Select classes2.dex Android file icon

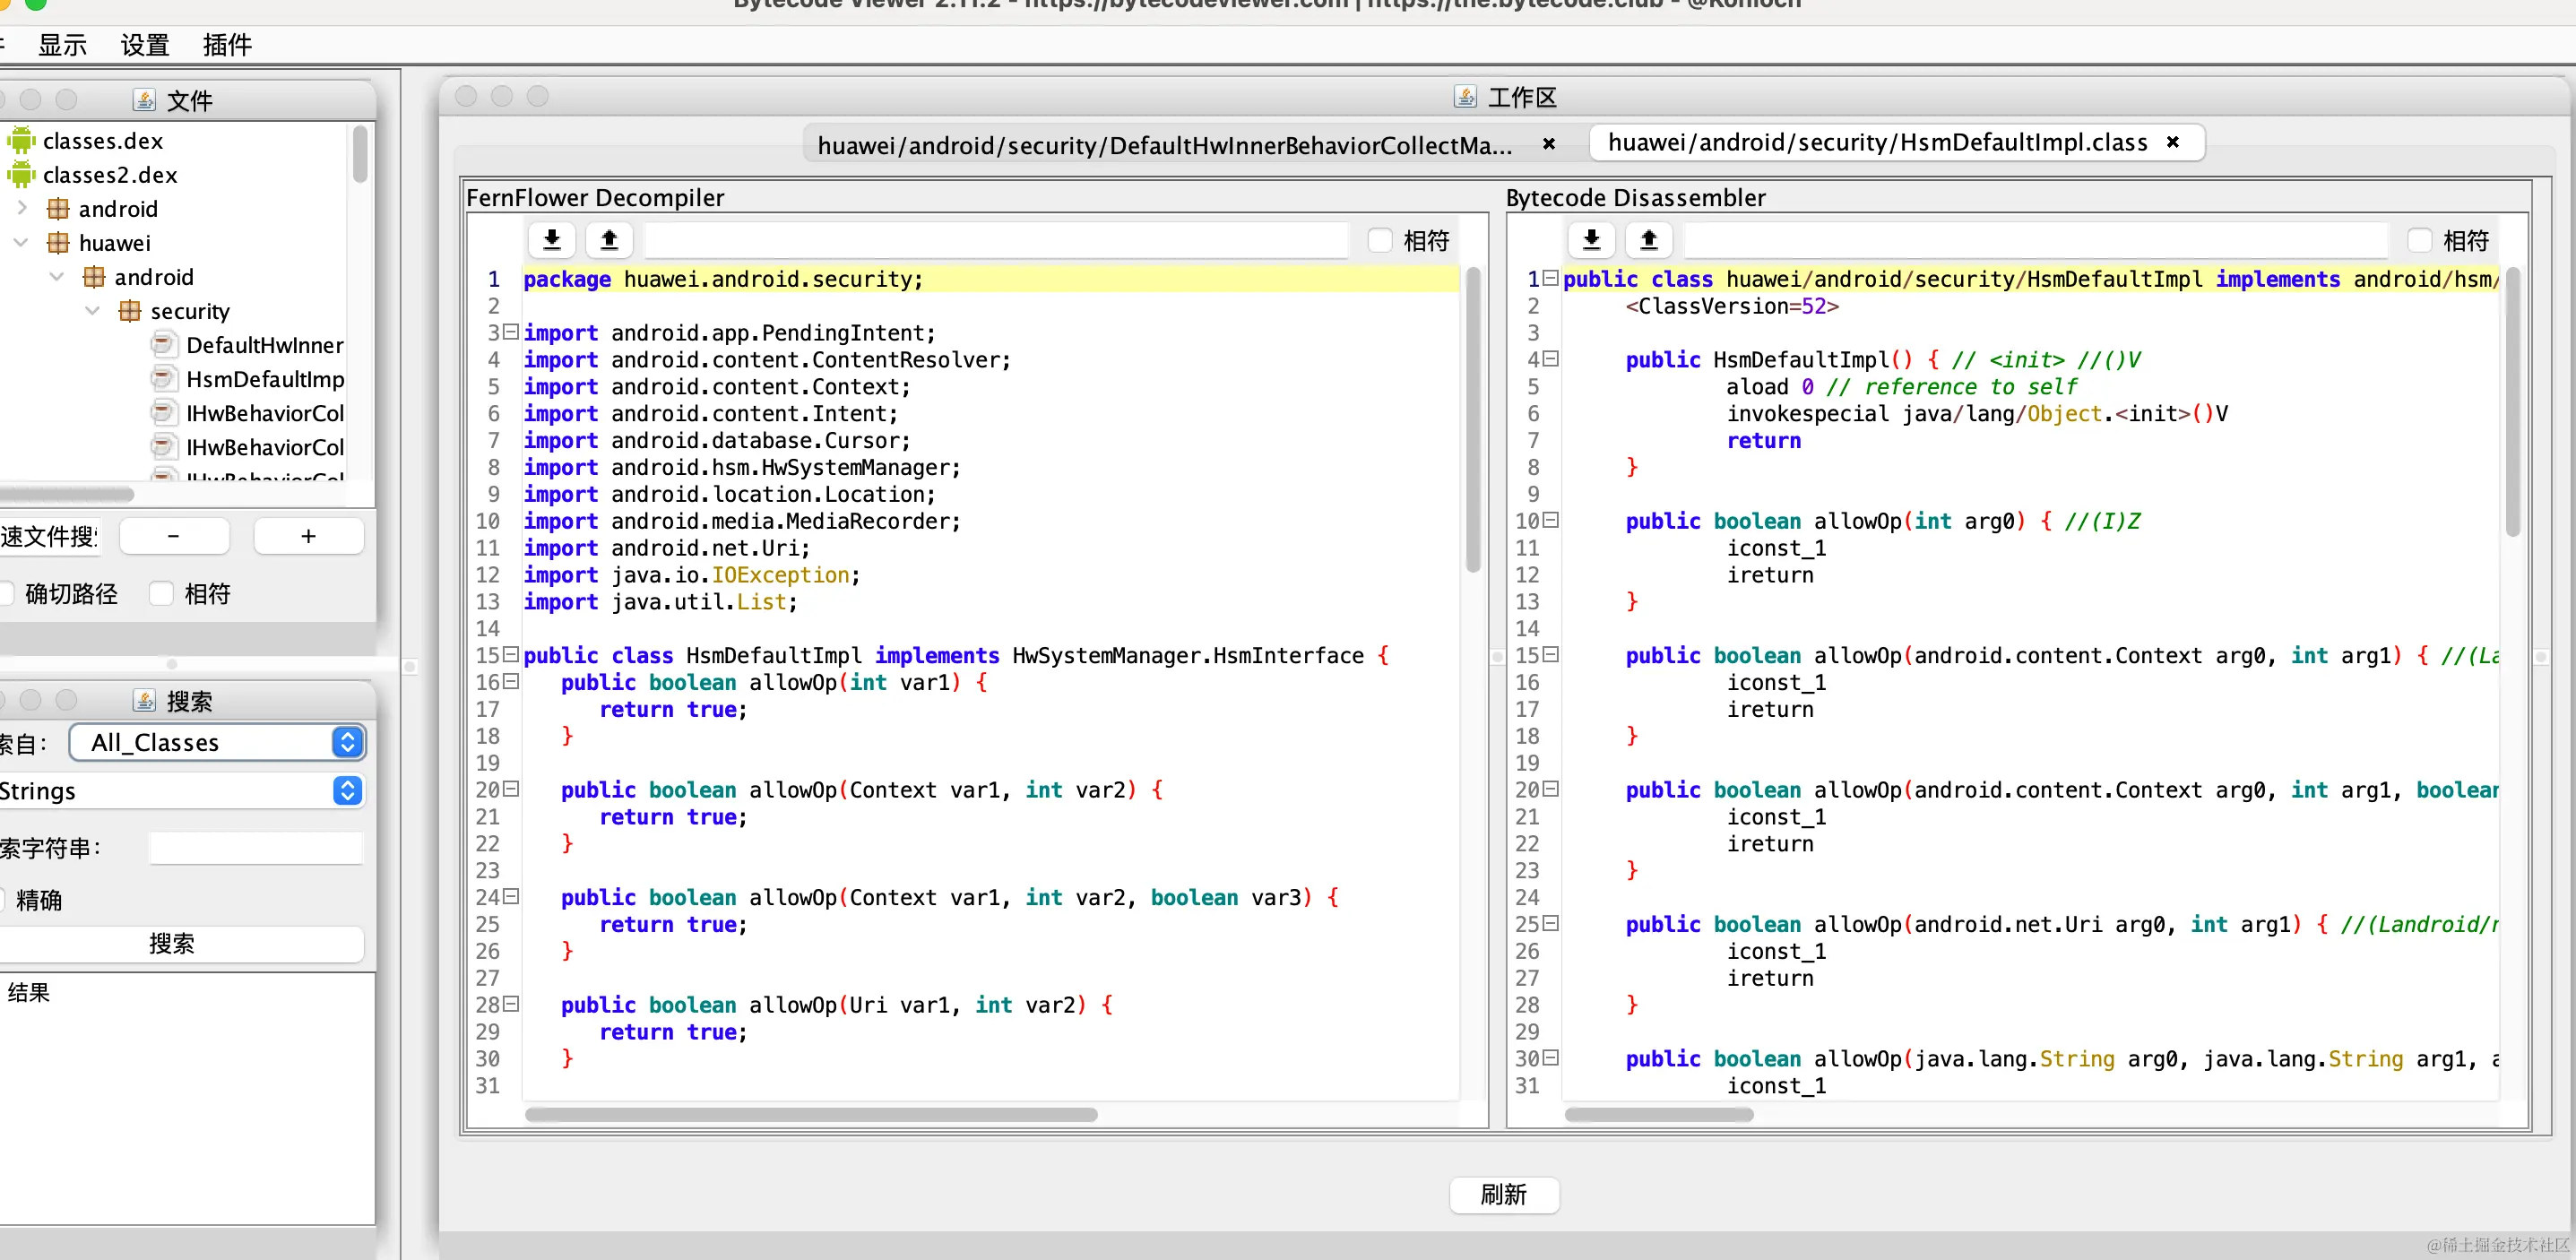pyautogui.click(x=21, y=175)
